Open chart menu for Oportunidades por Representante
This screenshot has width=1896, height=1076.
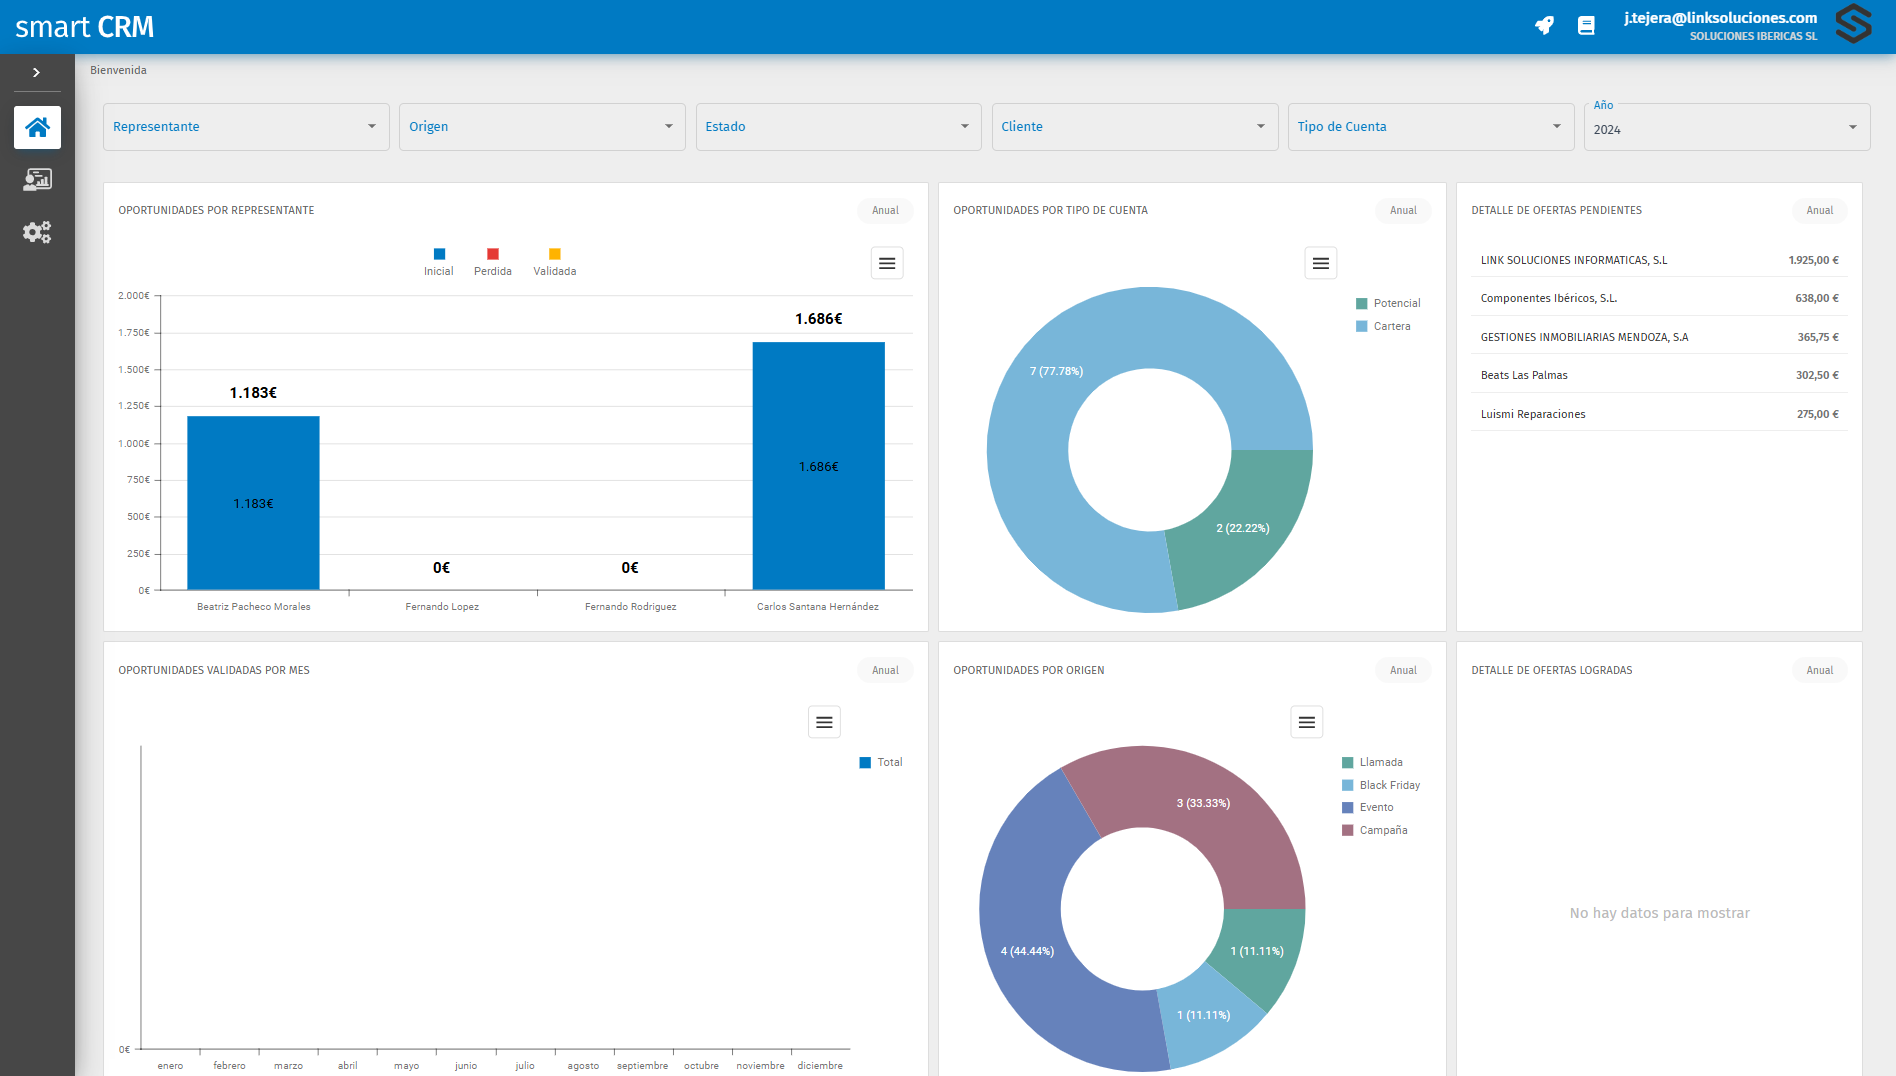pos(886,263)
